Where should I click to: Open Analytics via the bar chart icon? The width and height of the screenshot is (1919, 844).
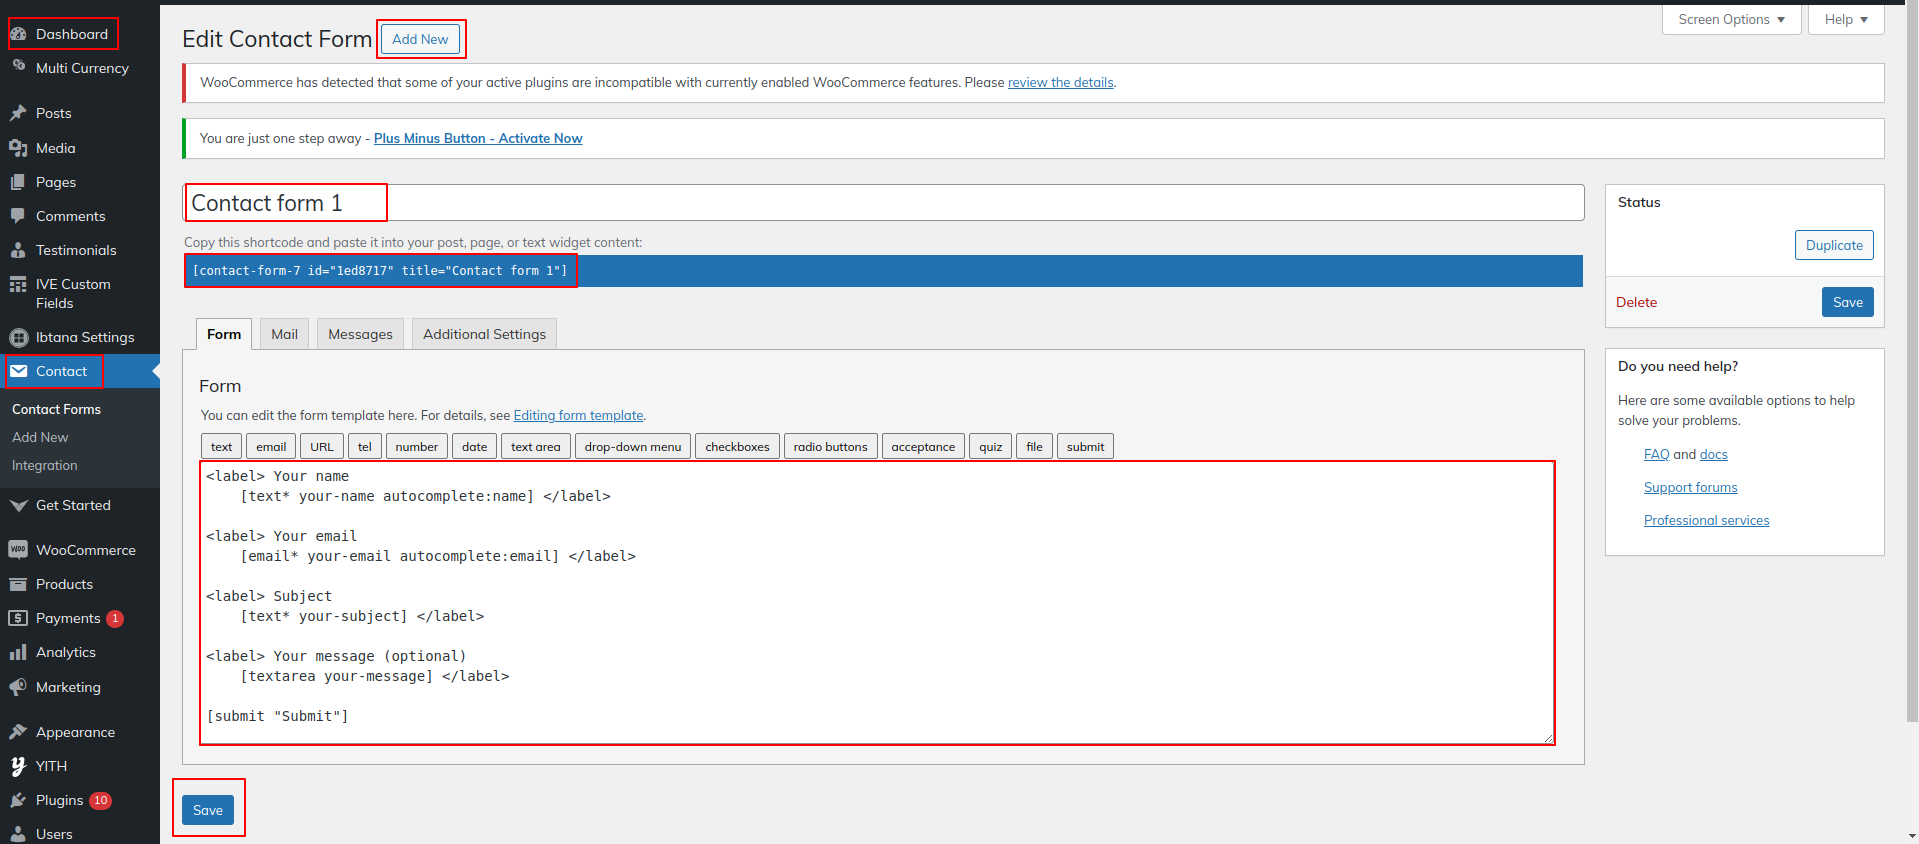[x=18, y=652]
